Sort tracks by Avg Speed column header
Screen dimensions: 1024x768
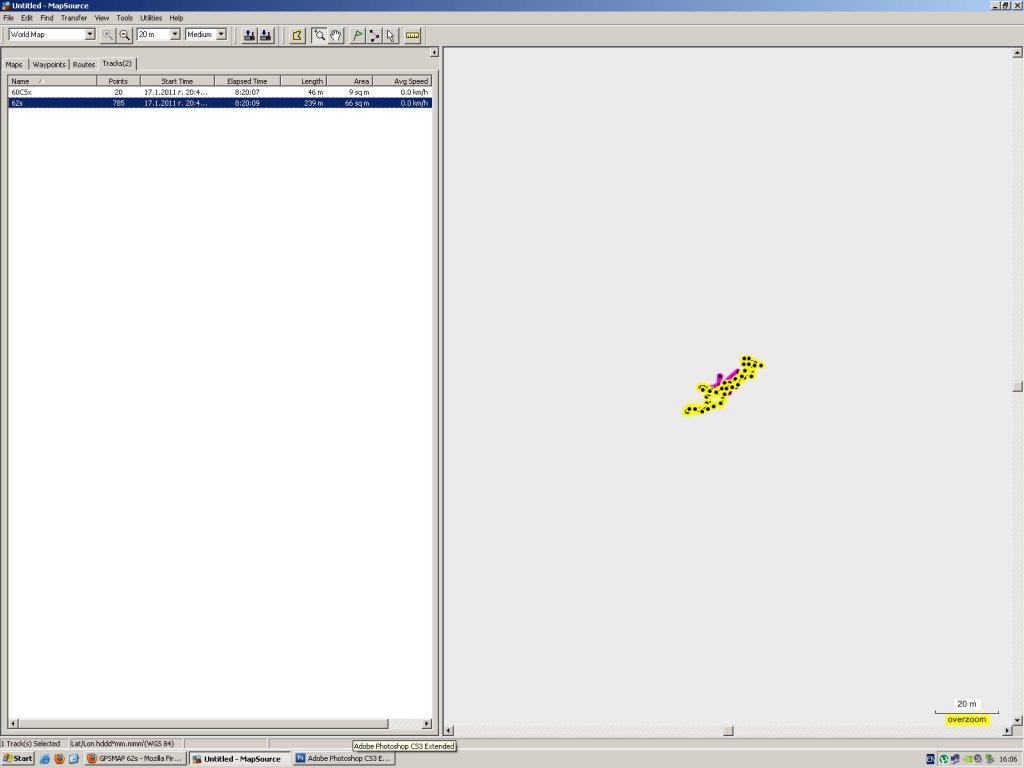point(402,81)
